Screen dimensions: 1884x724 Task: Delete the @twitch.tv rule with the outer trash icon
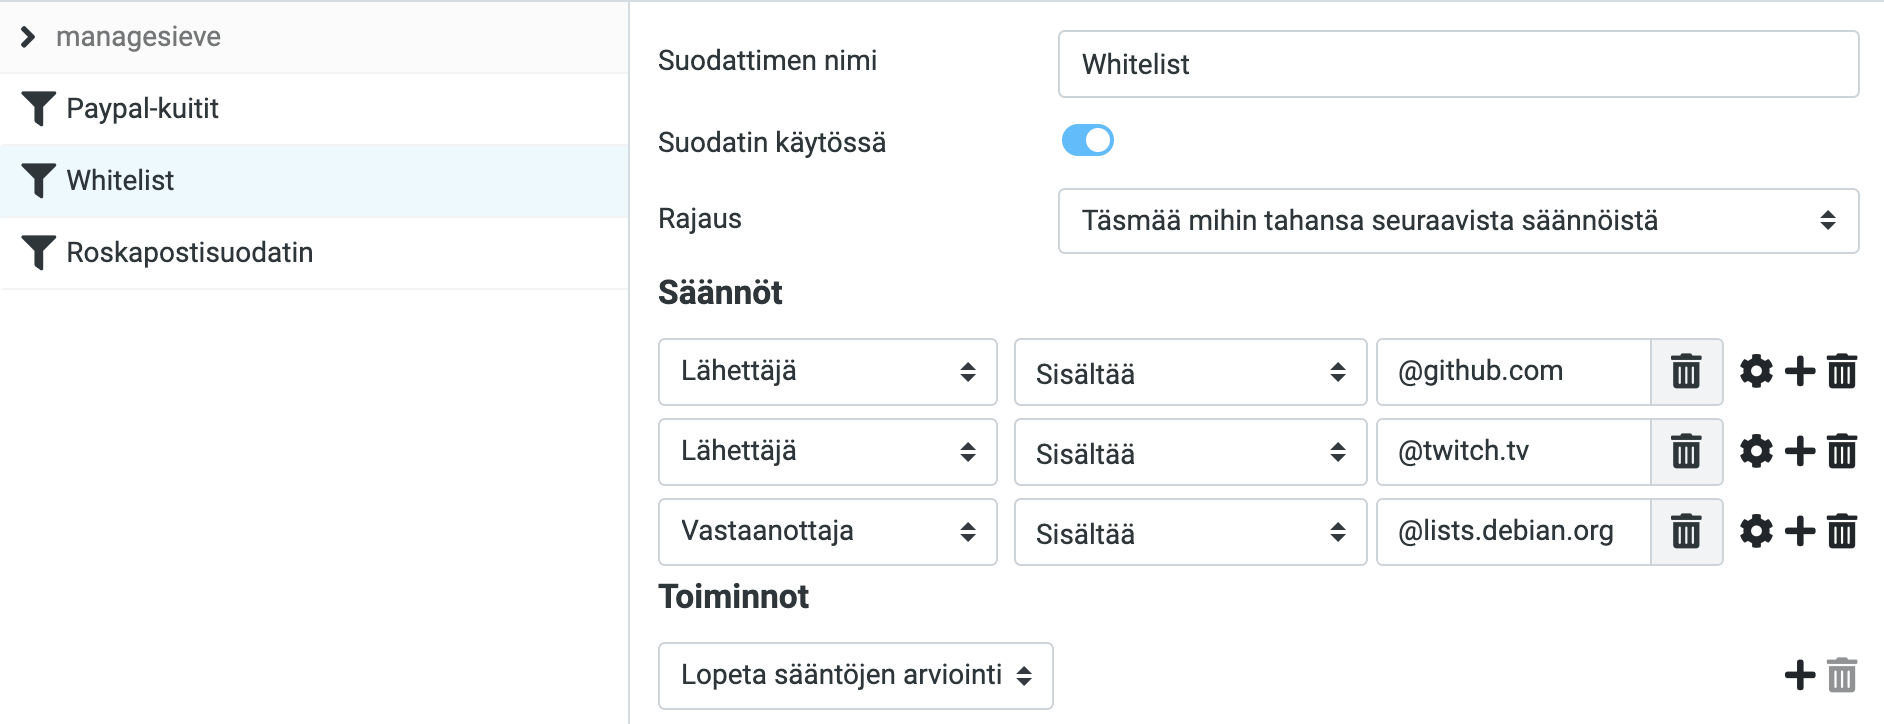(1842, 451)
